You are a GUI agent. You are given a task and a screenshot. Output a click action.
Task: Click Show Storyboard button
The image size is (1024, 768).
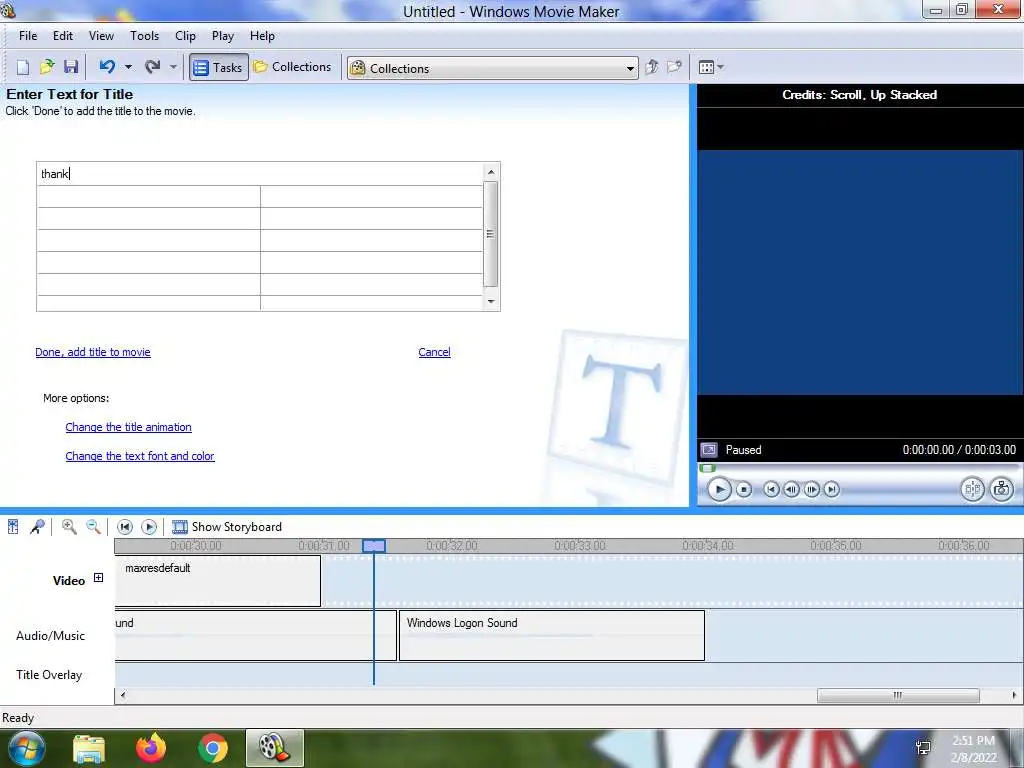[227, 526]
